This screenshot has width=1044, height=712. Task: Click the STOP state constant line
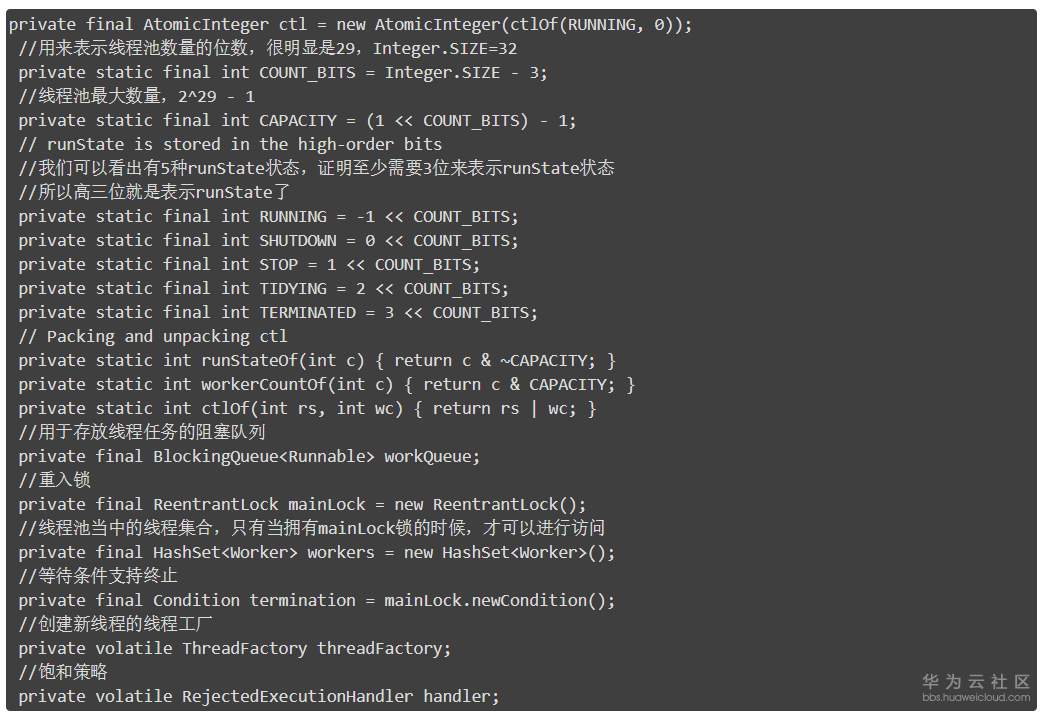tap(248, 264)
